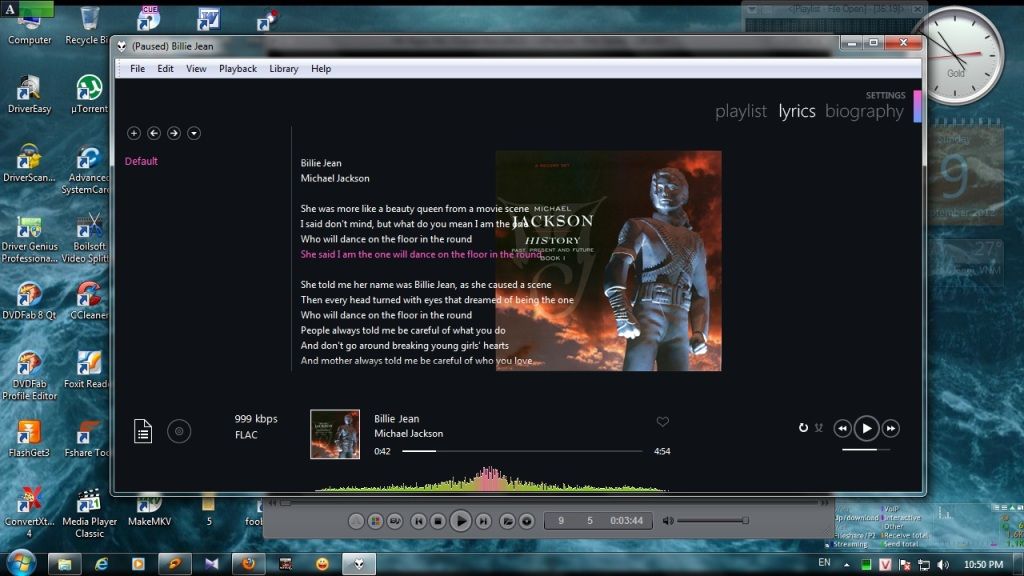Stop playback in the background media player
The height and width of the screenshot is (576, 1024).
(x=438, y=521)
